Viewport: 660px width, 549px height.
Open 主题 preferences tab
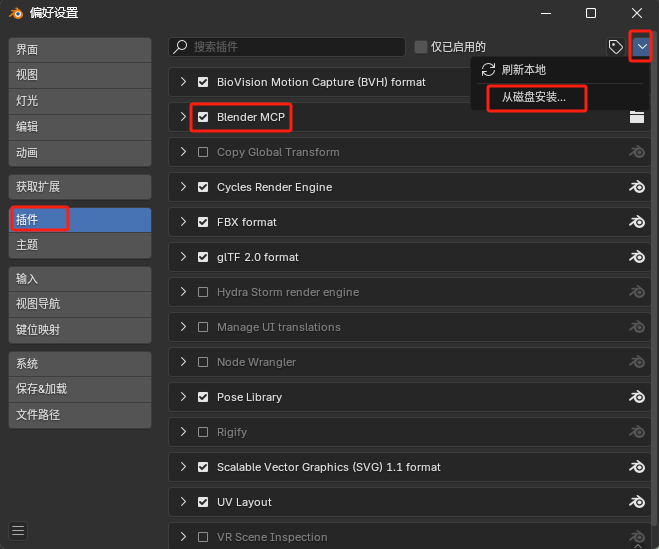point(80,245)
